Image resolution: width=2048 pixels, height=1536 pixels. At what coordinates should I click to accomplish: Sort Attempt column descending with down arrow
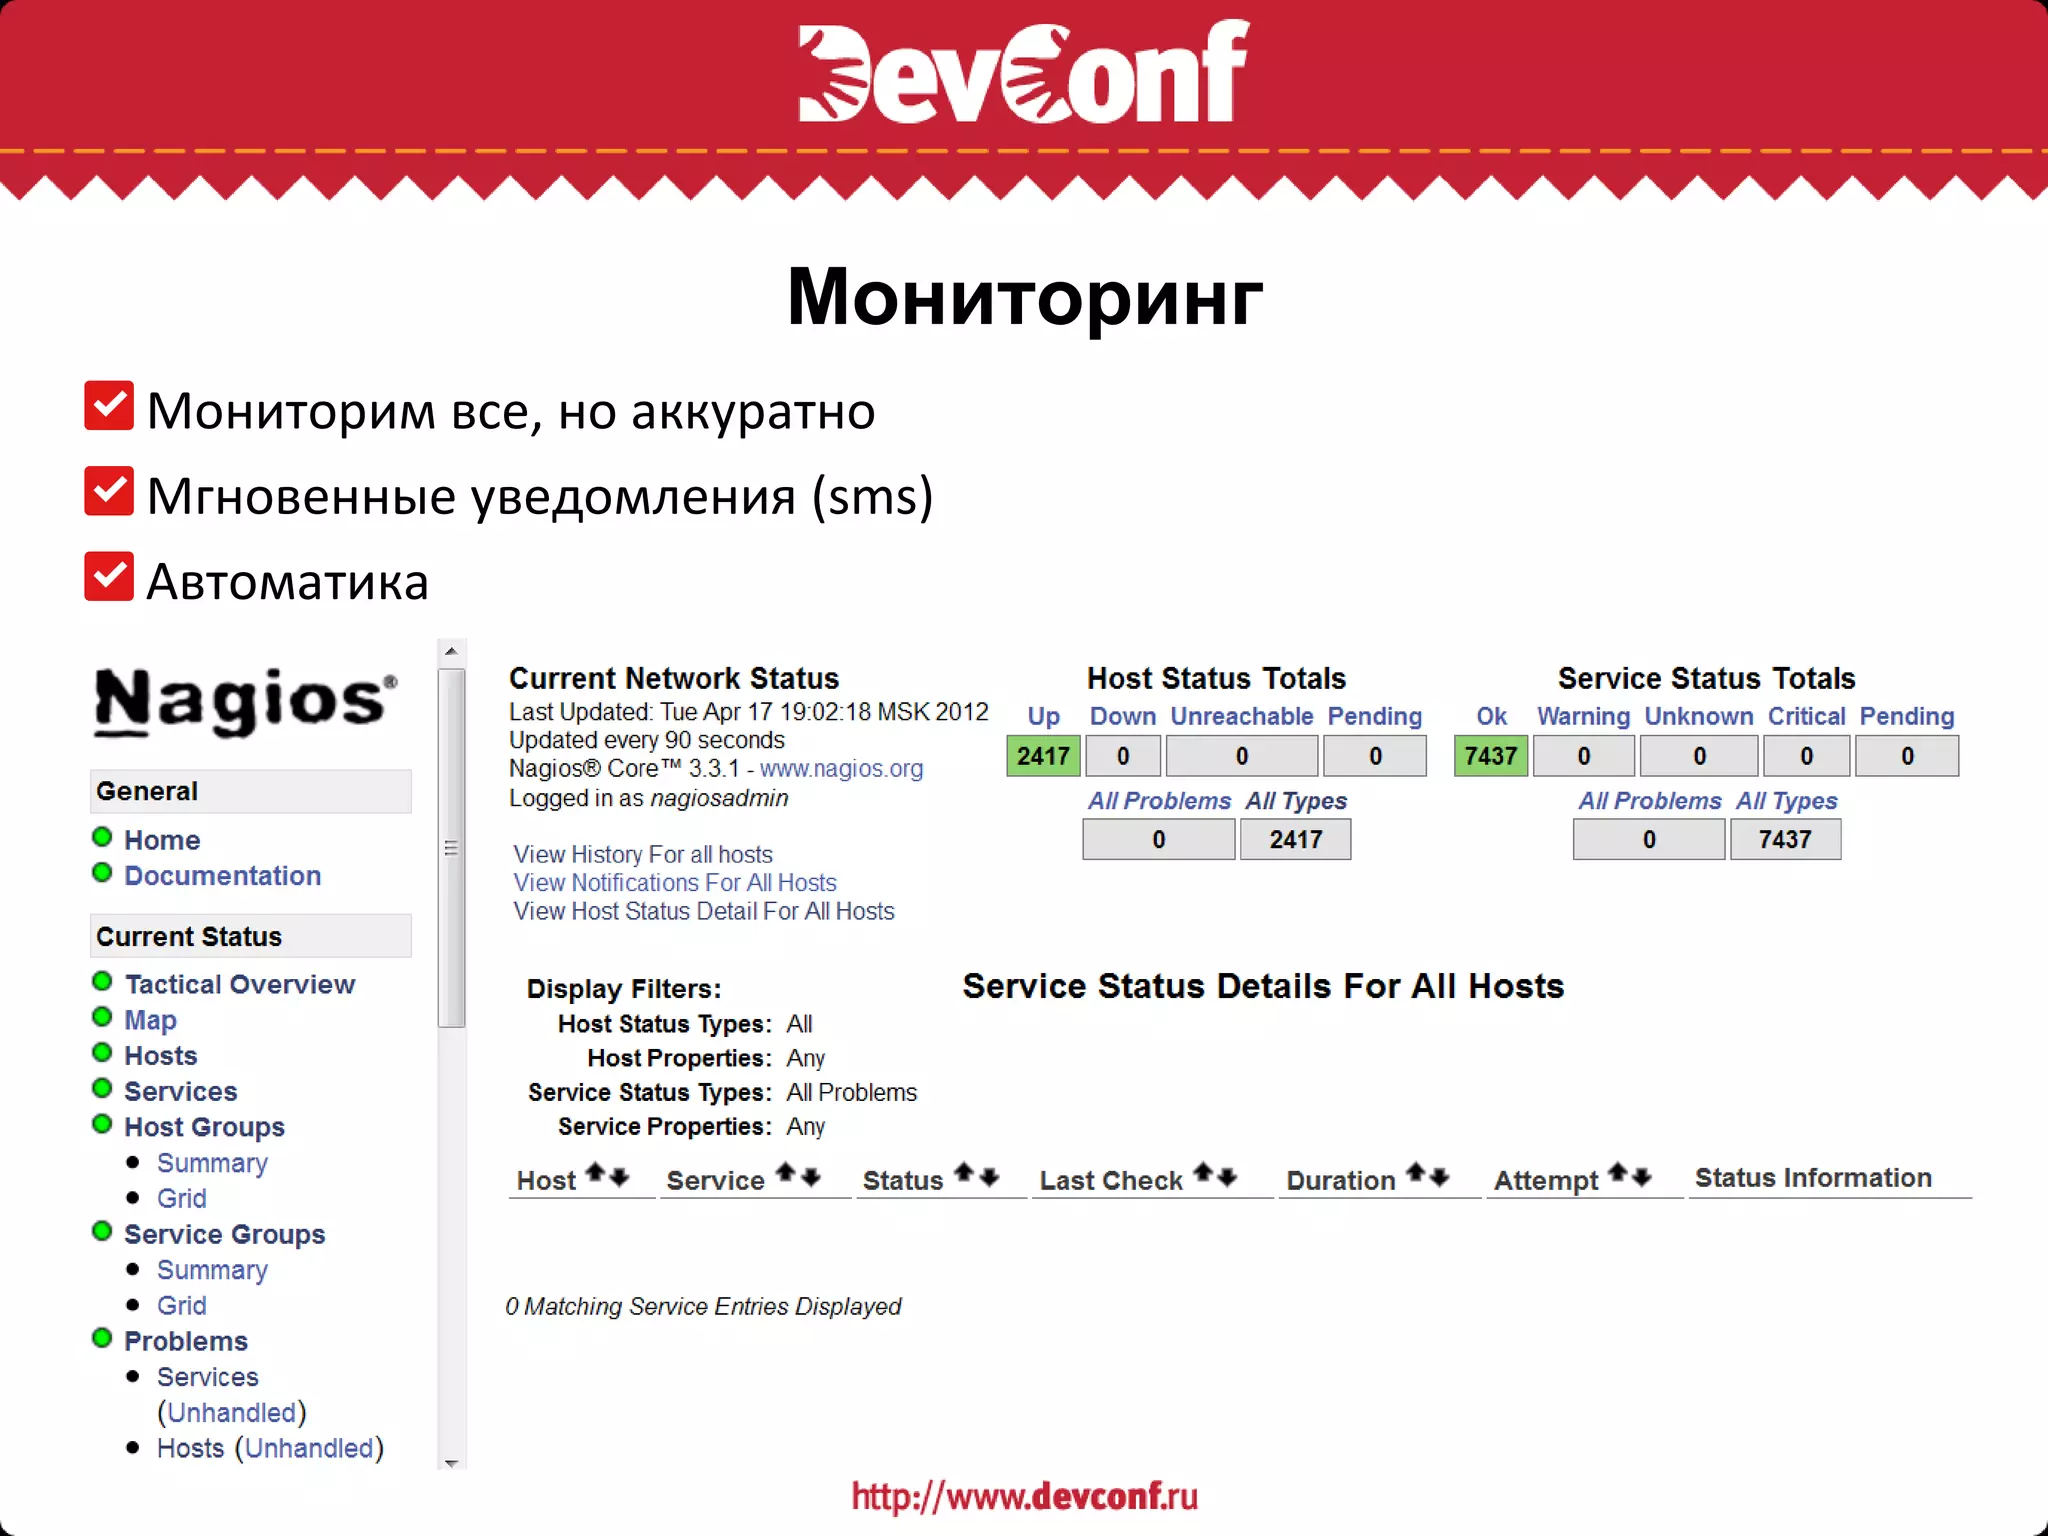[1642, 1177]
